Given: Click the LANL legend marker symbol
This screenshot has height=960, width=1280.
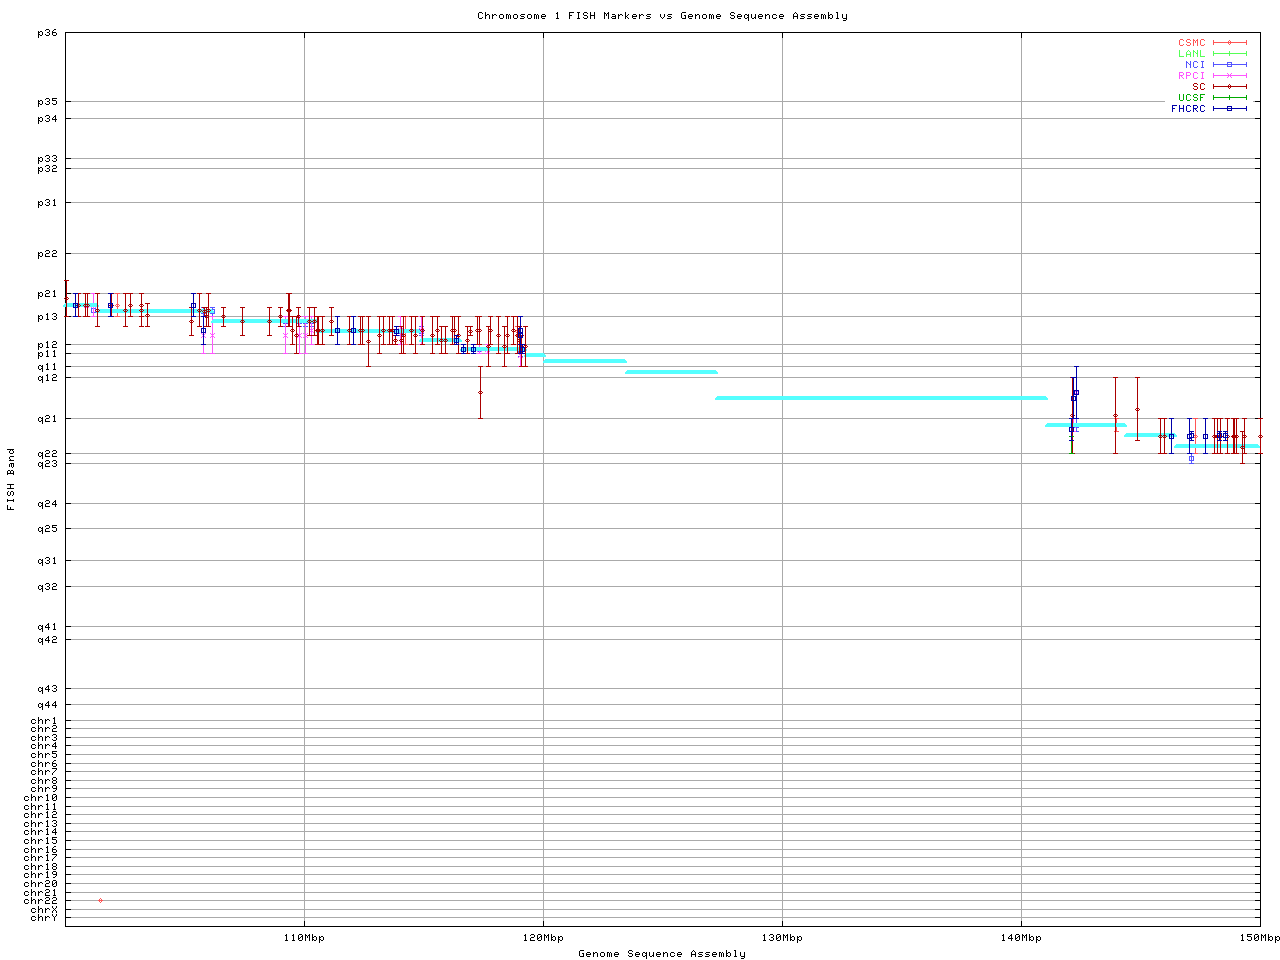Looking at the screenshot, I should pos(1229,54).
